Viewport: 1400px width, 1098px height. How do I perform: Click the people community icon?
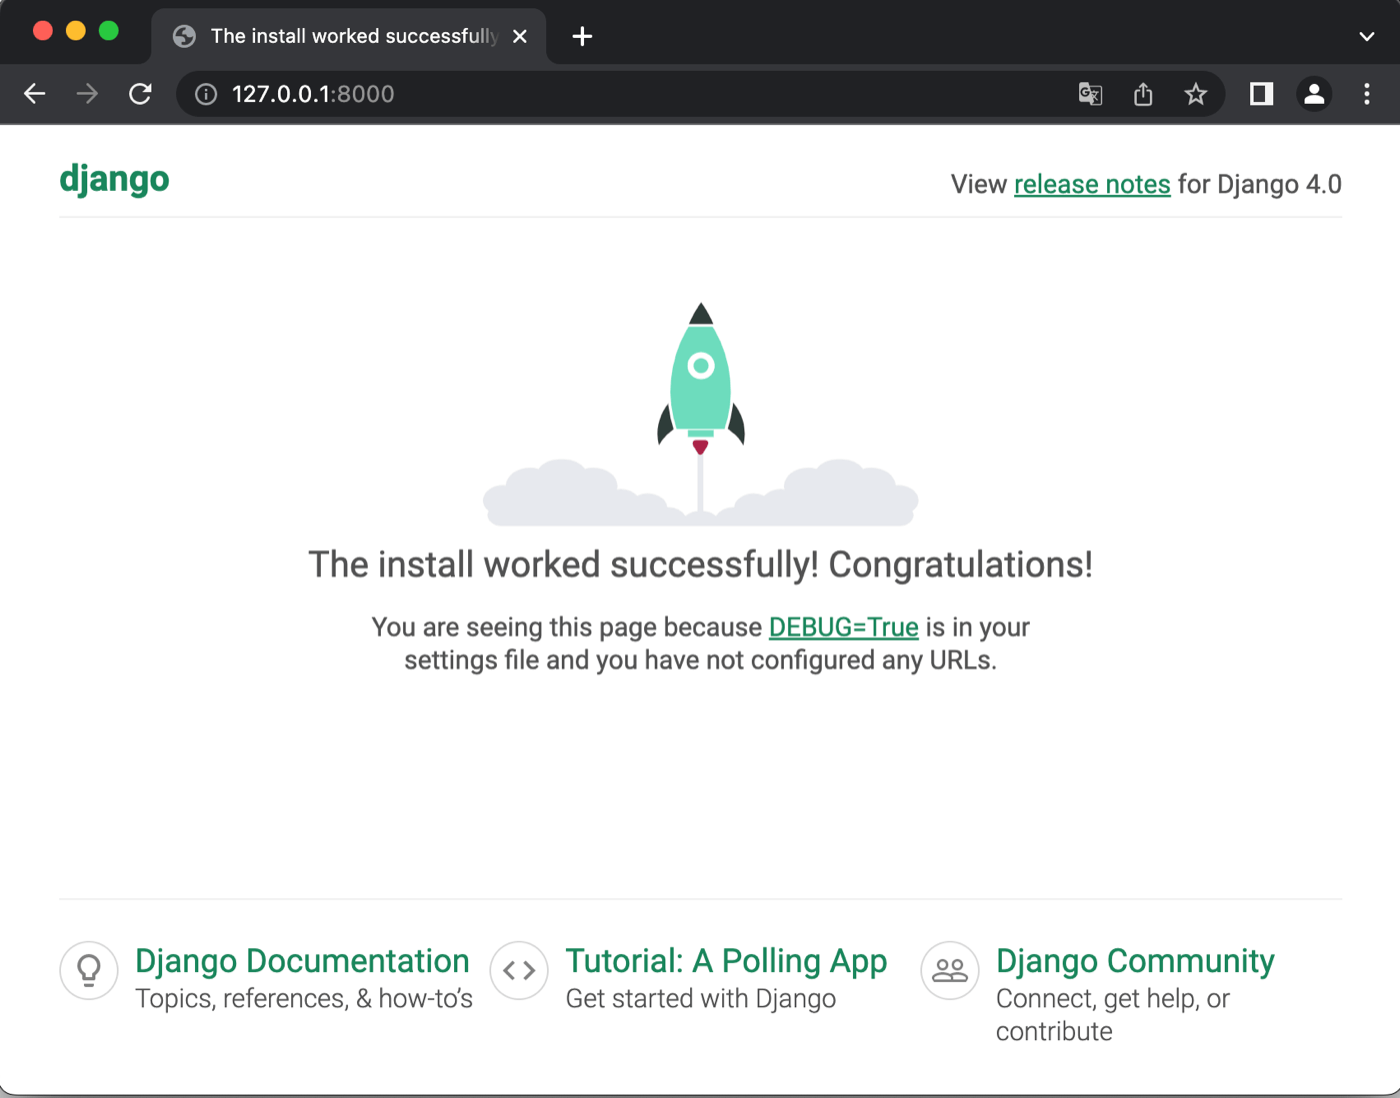point(950,970)
